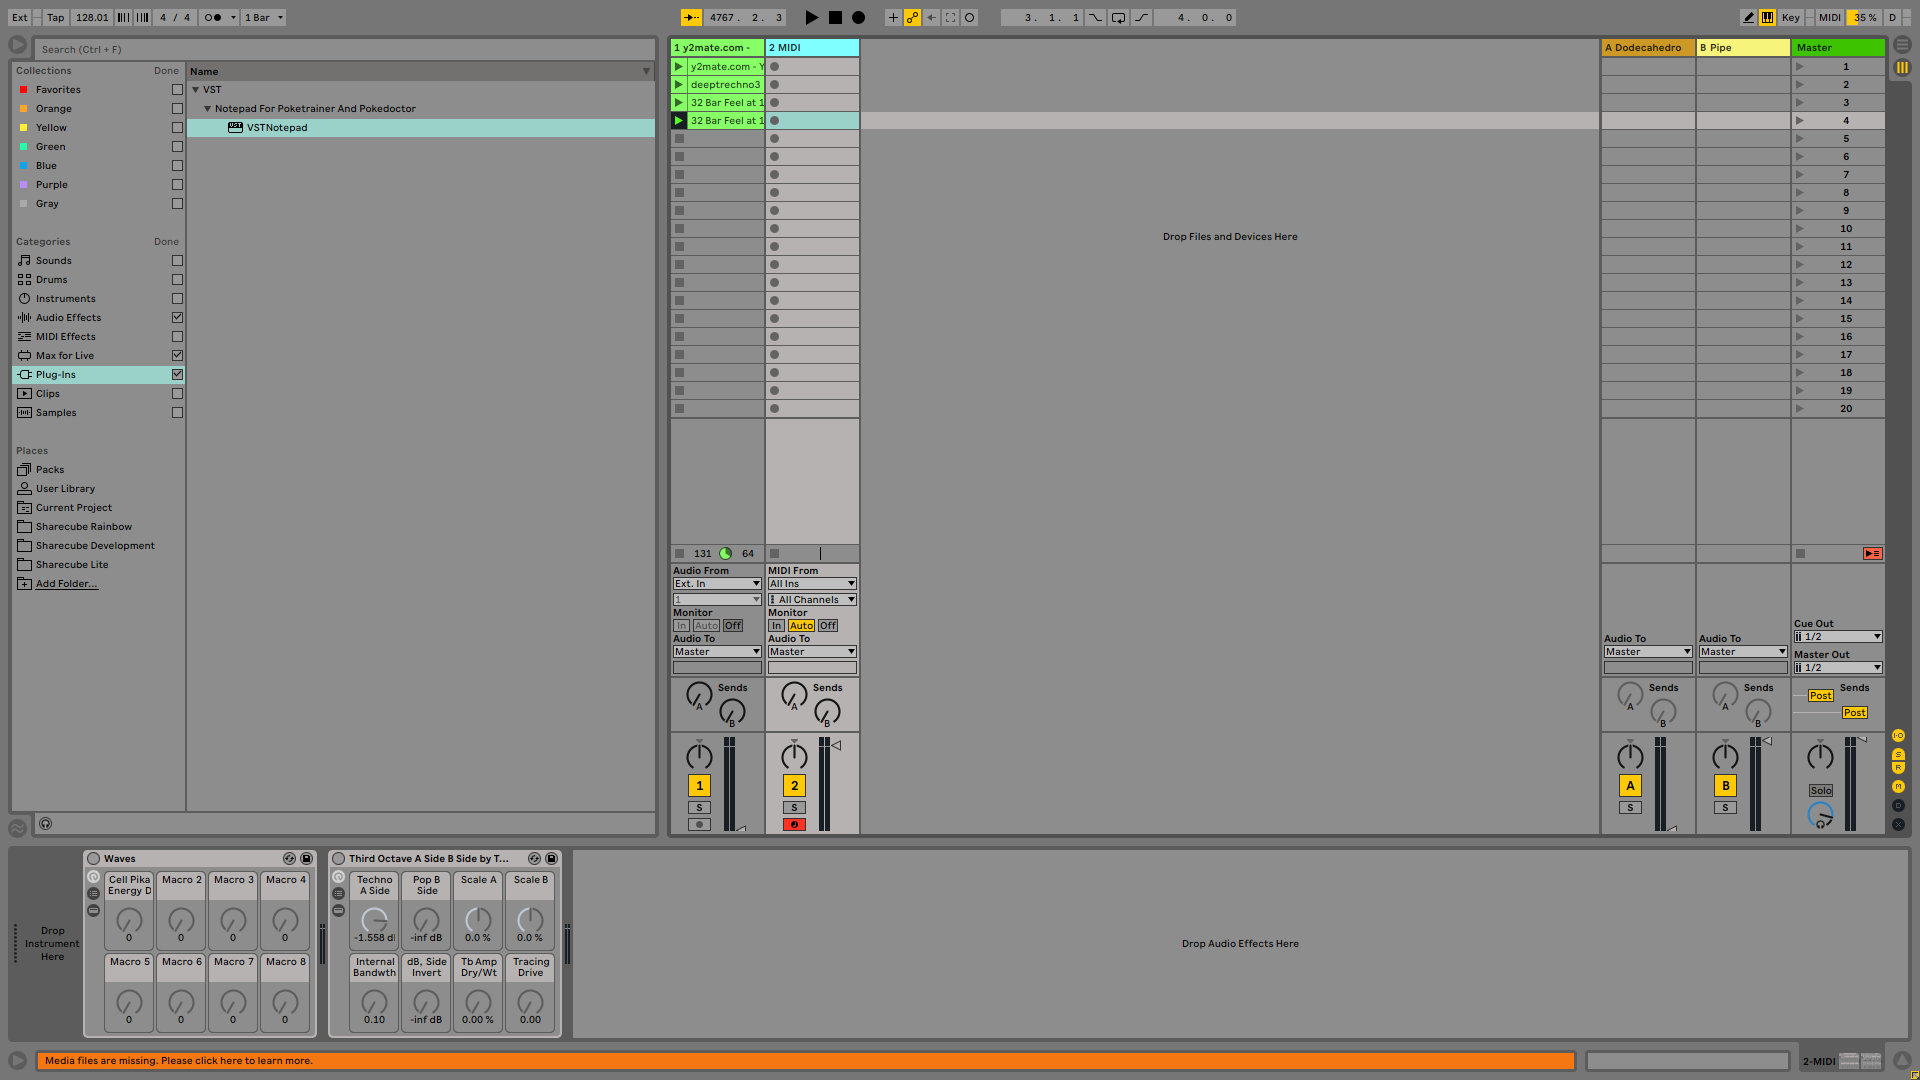Open the Audio From Ext. In dropdown
Screen dimensions: 1920x1080
pos(716,584)
